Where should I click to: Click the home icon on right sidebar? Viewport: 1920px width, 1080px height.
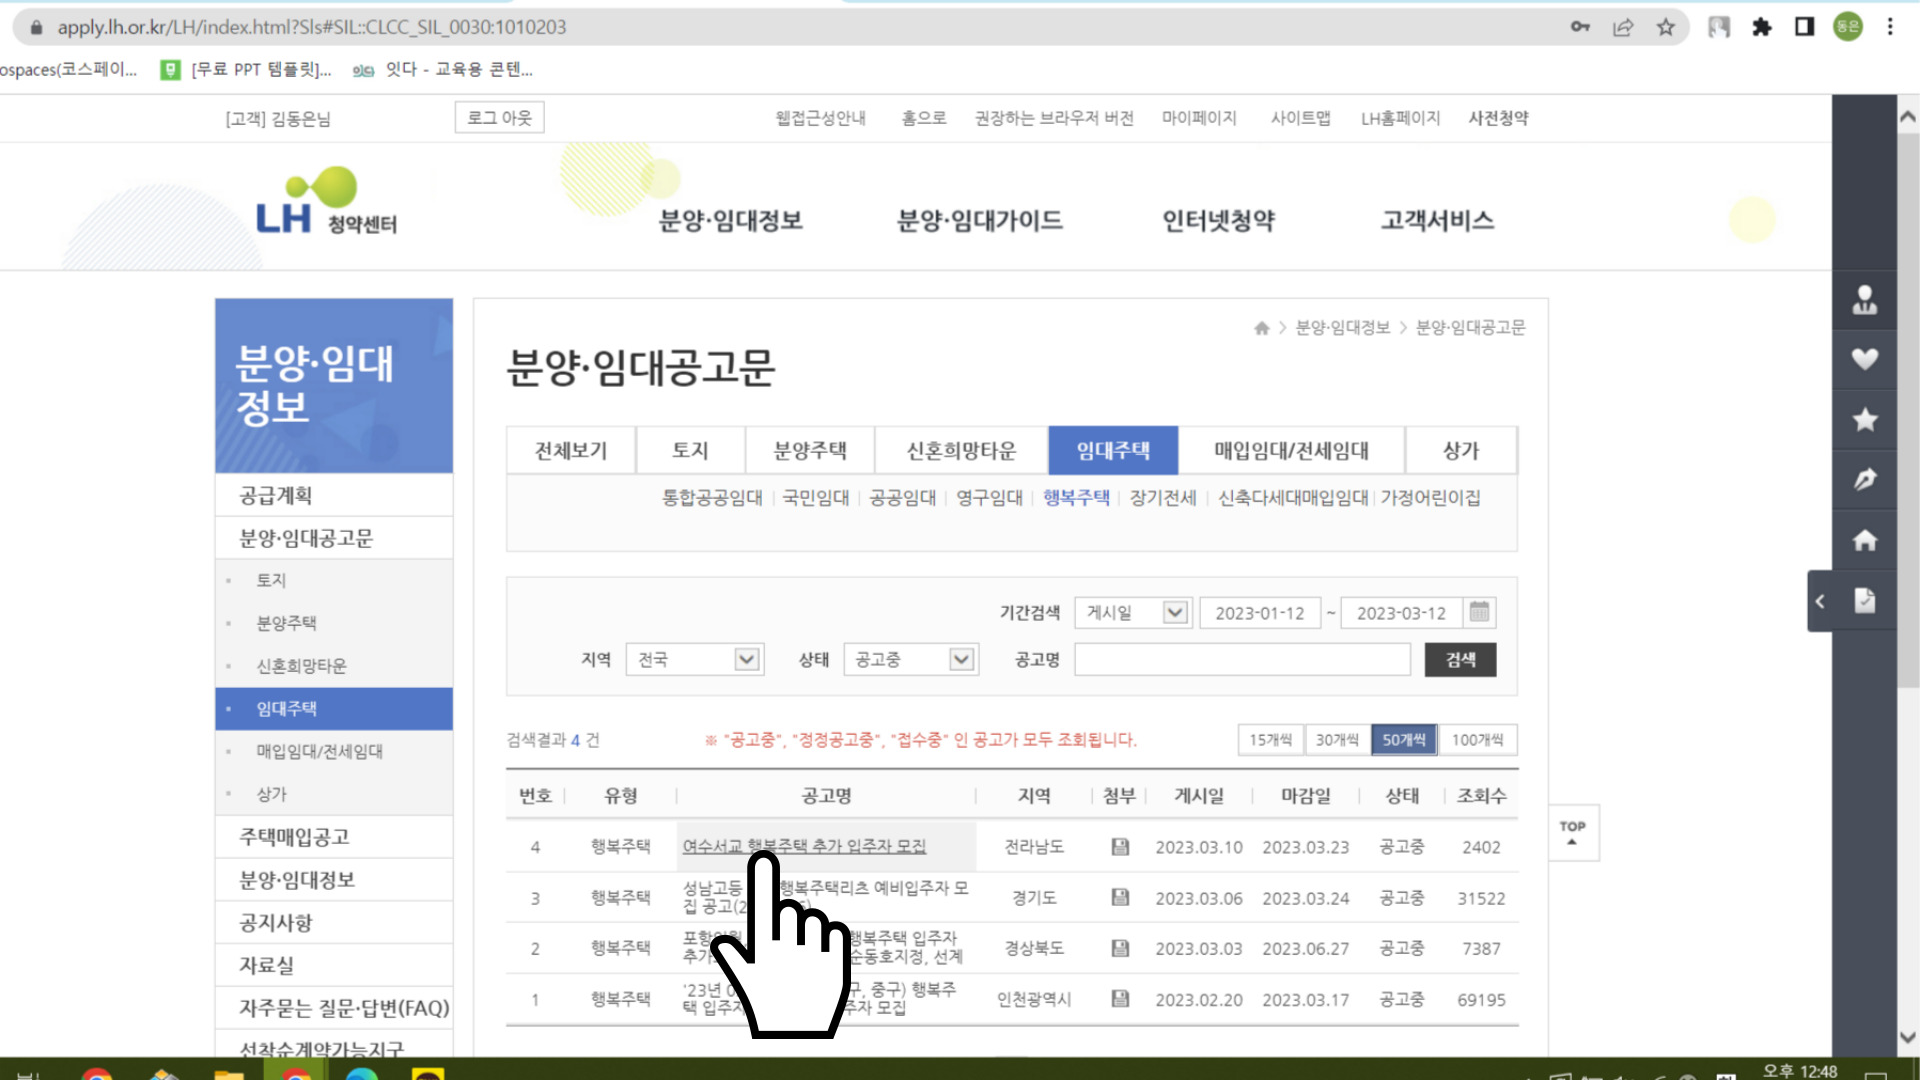coord(1864,540)
